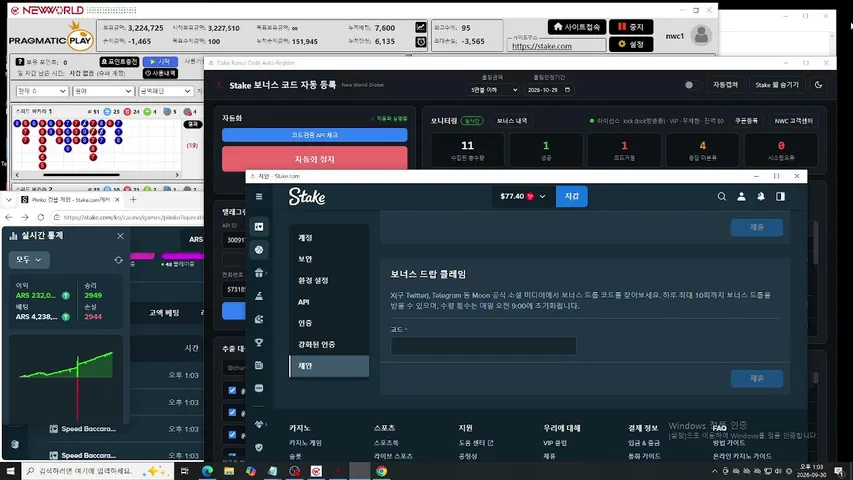This screenshot has height=480, width=853.
Task: Toggle dark mode moon icon in bonus code window
Action: pos(818,85)
